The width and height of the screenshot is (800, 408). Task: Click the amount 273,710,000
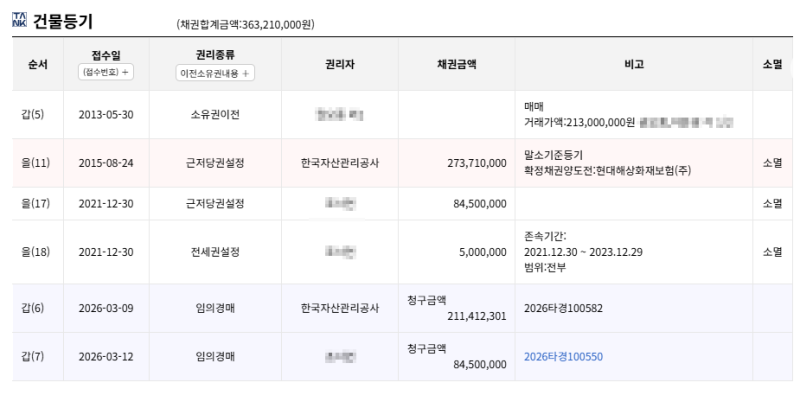pyautogui.click(x=477, y=164)
